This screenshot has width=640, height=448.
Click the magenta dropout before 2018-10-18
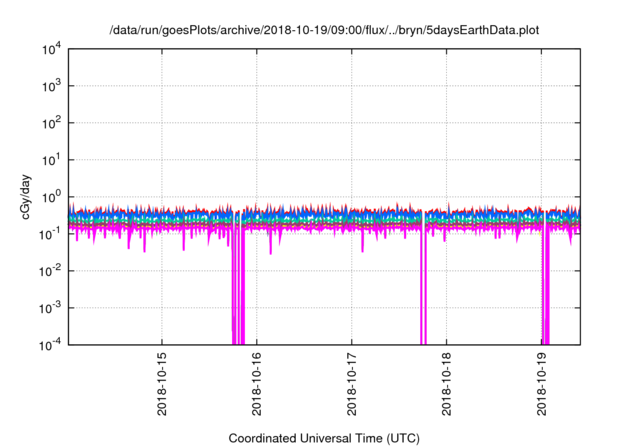click(423, 286)
